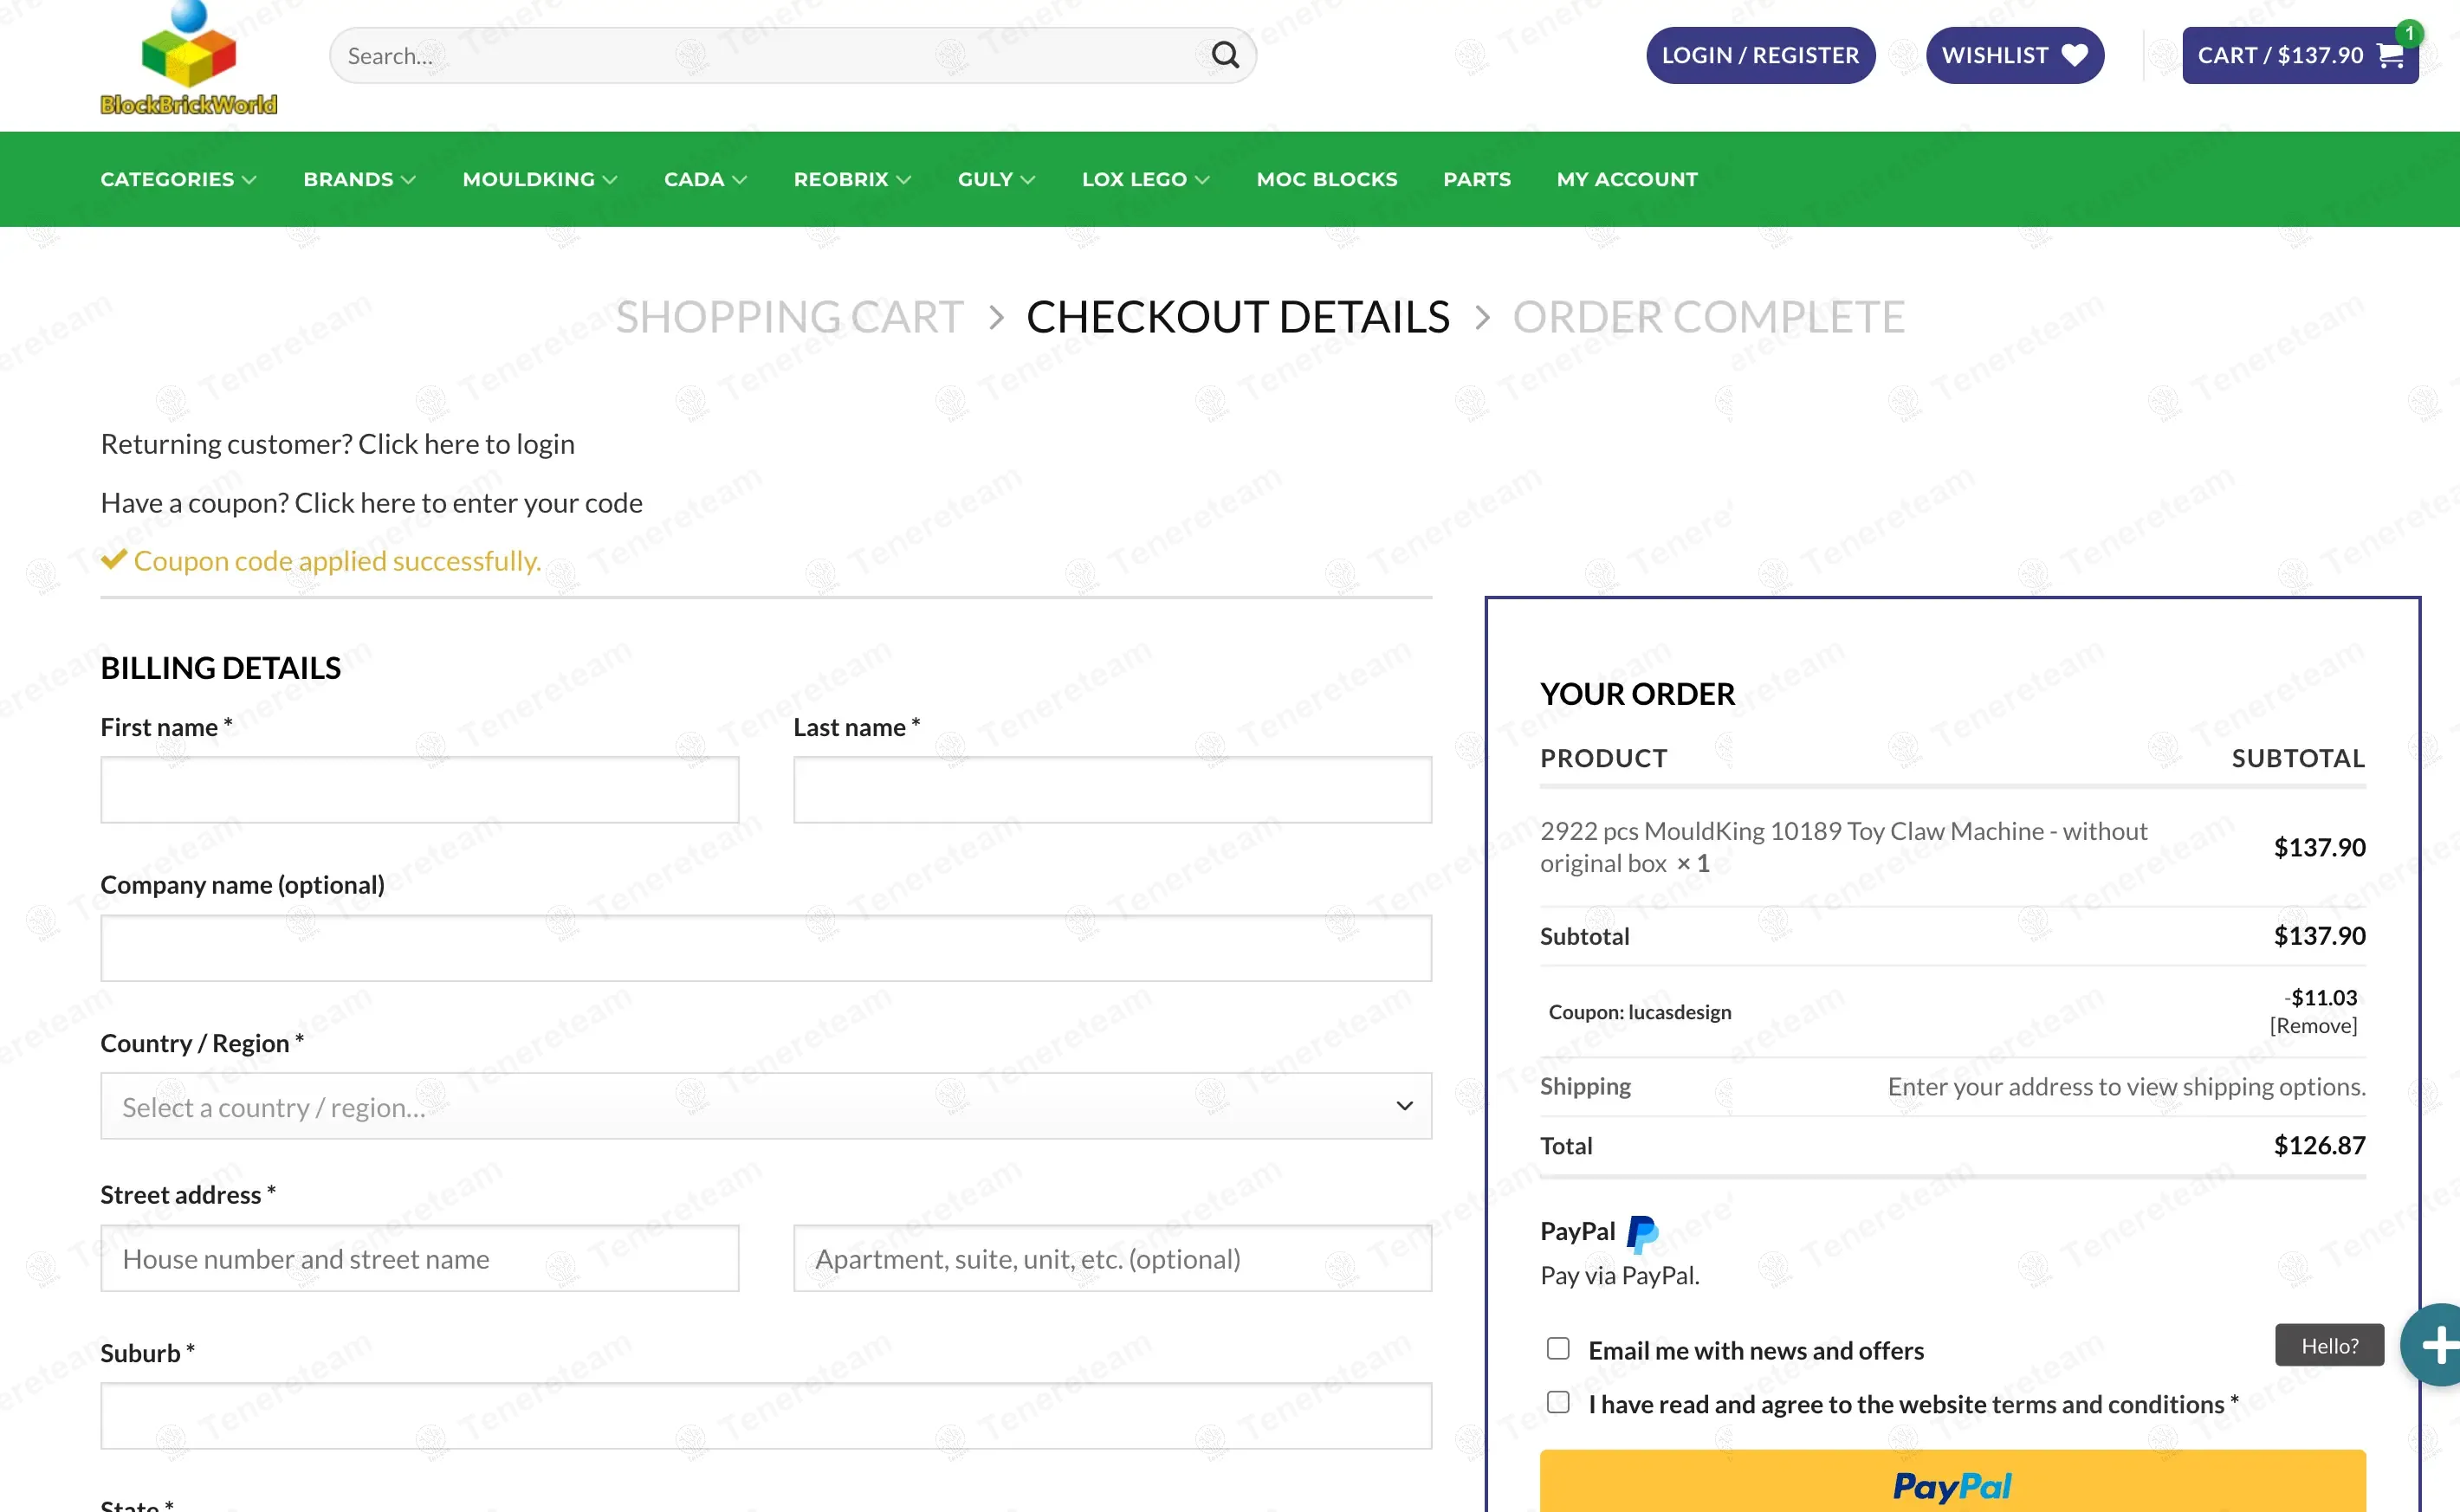Open My Account menu item
The width and height of the screenshot is (2460, 1512).
(1626, 179)
